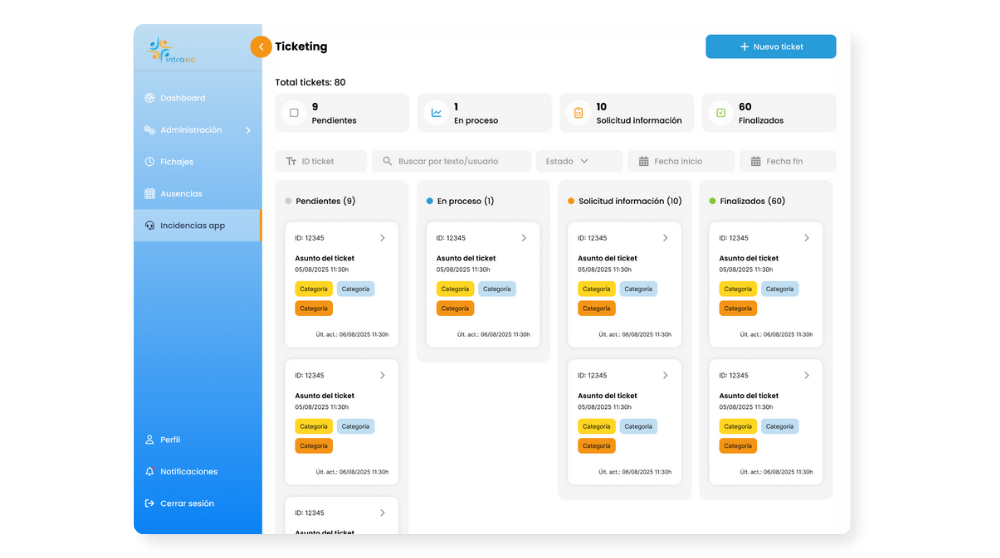This screenshot has height=558, width=1000.
Task: Click the blue Categoría tag on En proceso ticket
Action: click(497, 289)
